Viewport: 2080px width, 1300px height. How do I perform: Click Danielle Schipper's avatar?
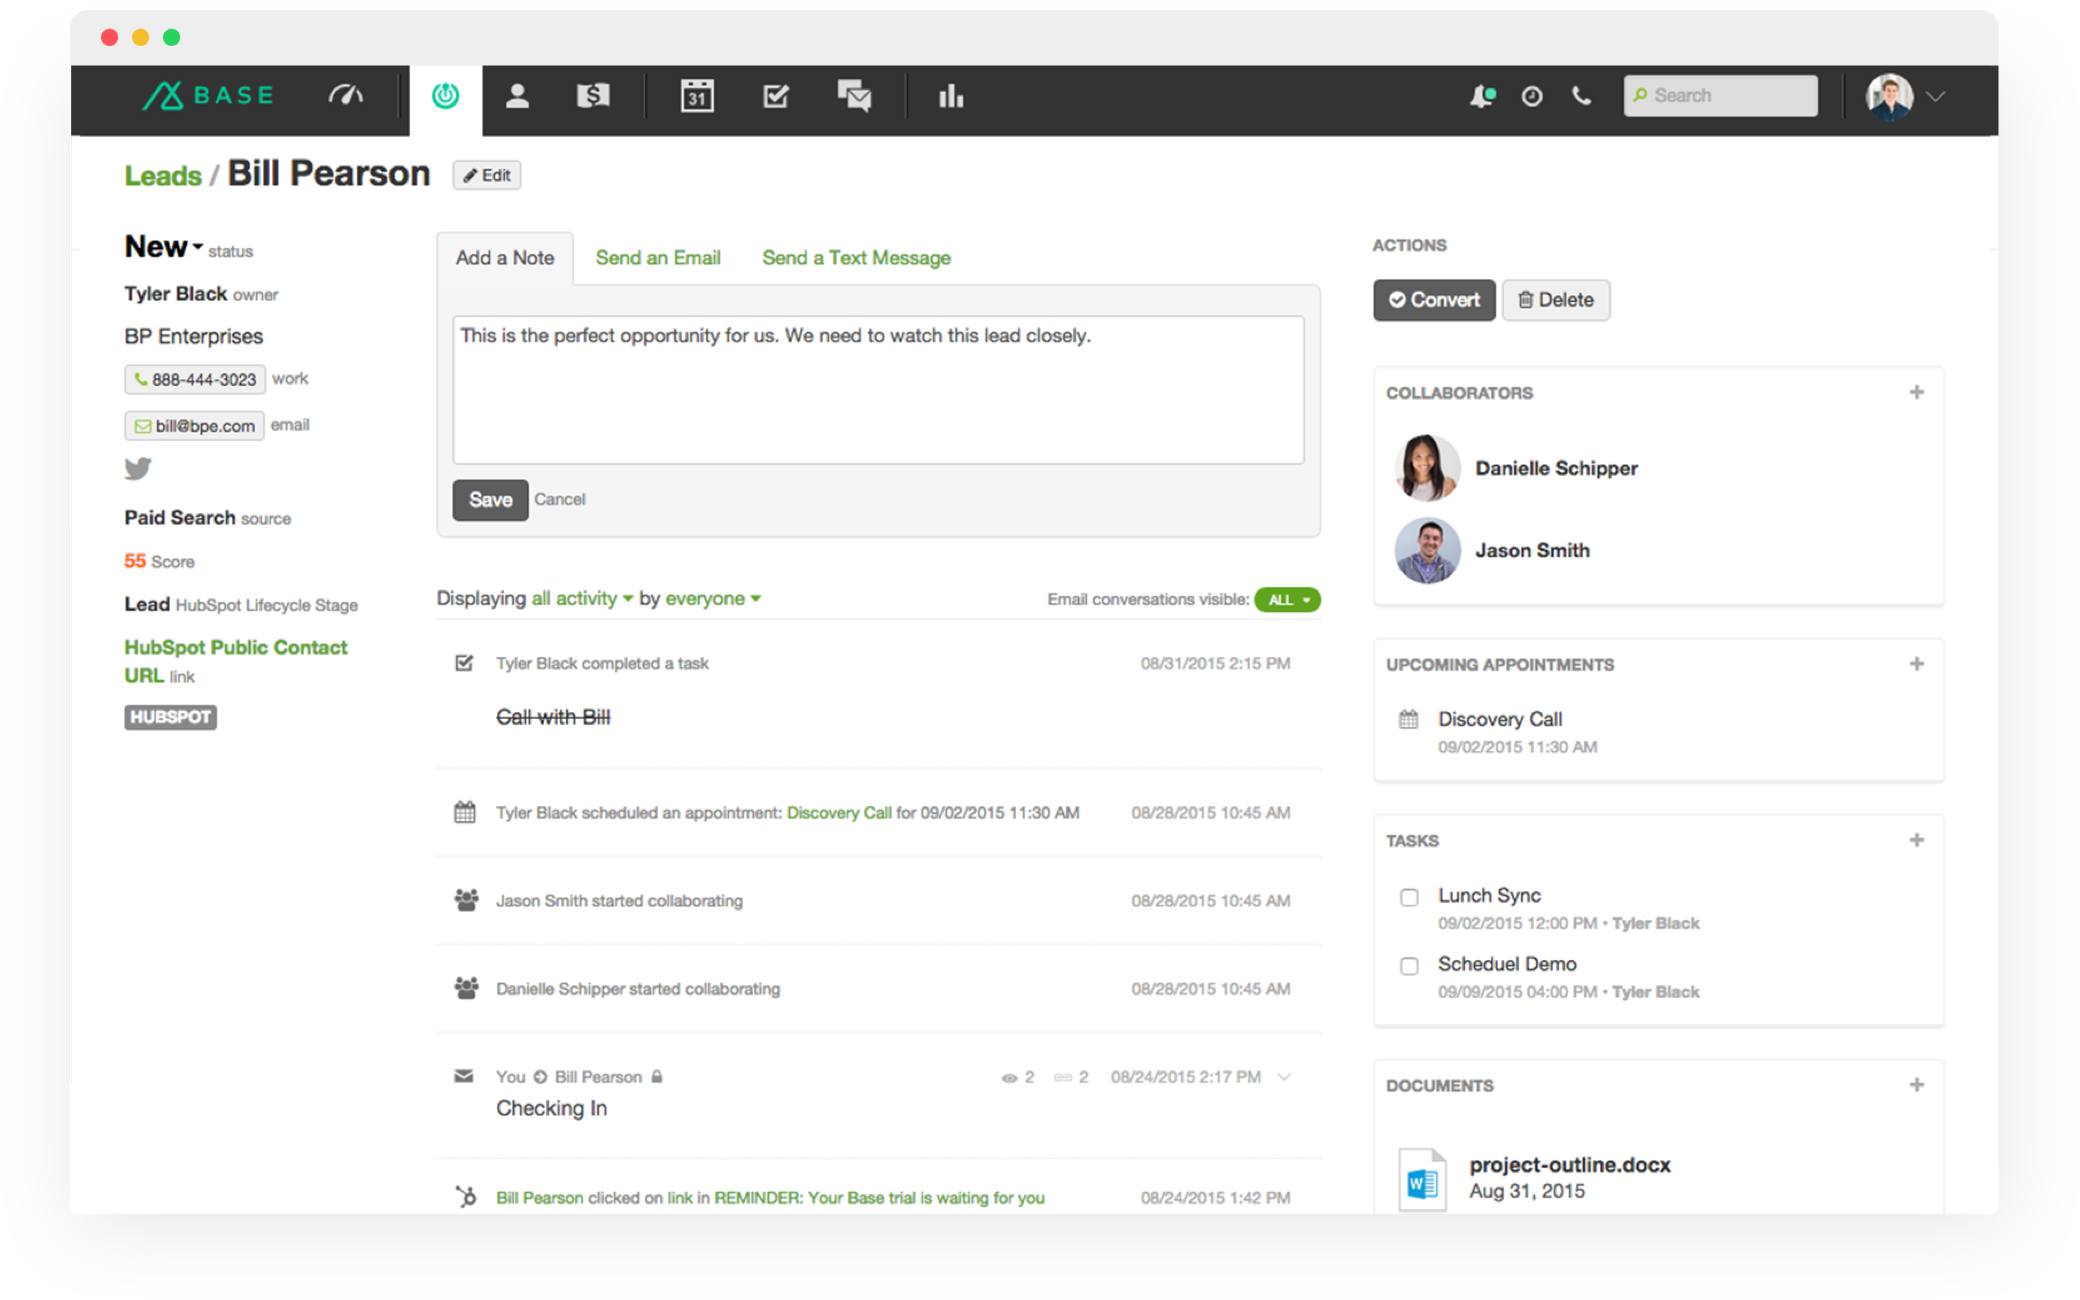tap(1428, 468)
